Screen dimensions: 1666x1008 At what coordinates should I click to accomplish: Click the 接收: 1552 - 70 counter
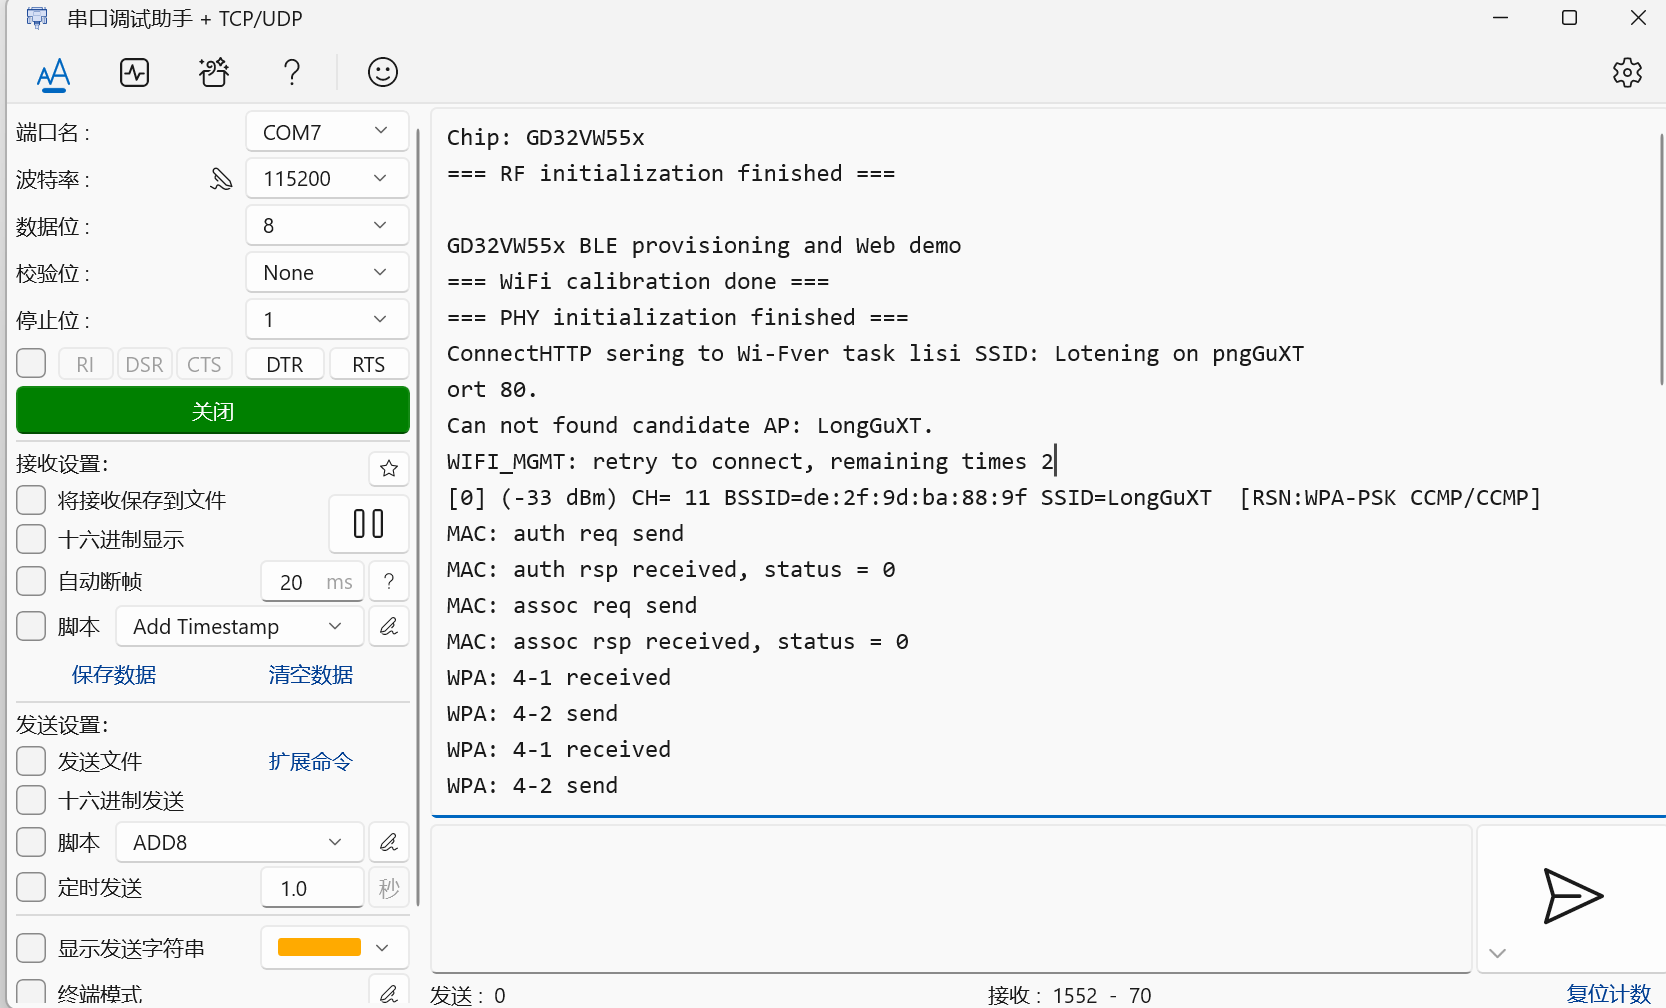coord(1069,995)
